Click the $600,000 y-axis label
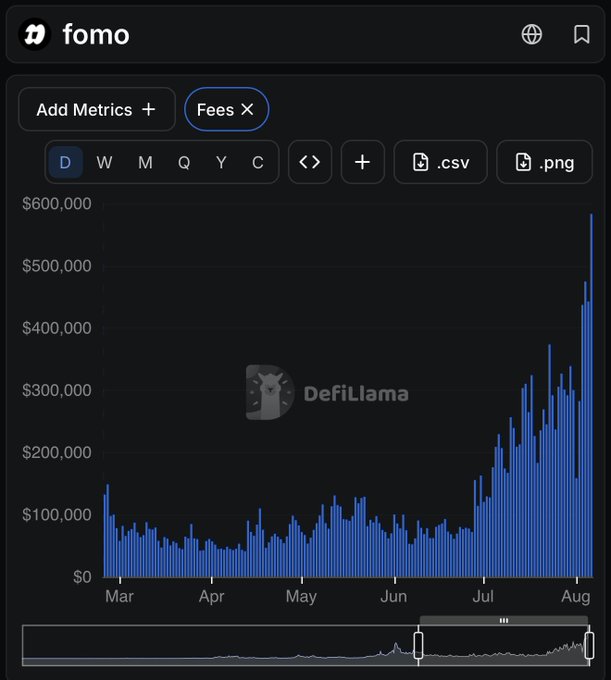 click(57, 204)
